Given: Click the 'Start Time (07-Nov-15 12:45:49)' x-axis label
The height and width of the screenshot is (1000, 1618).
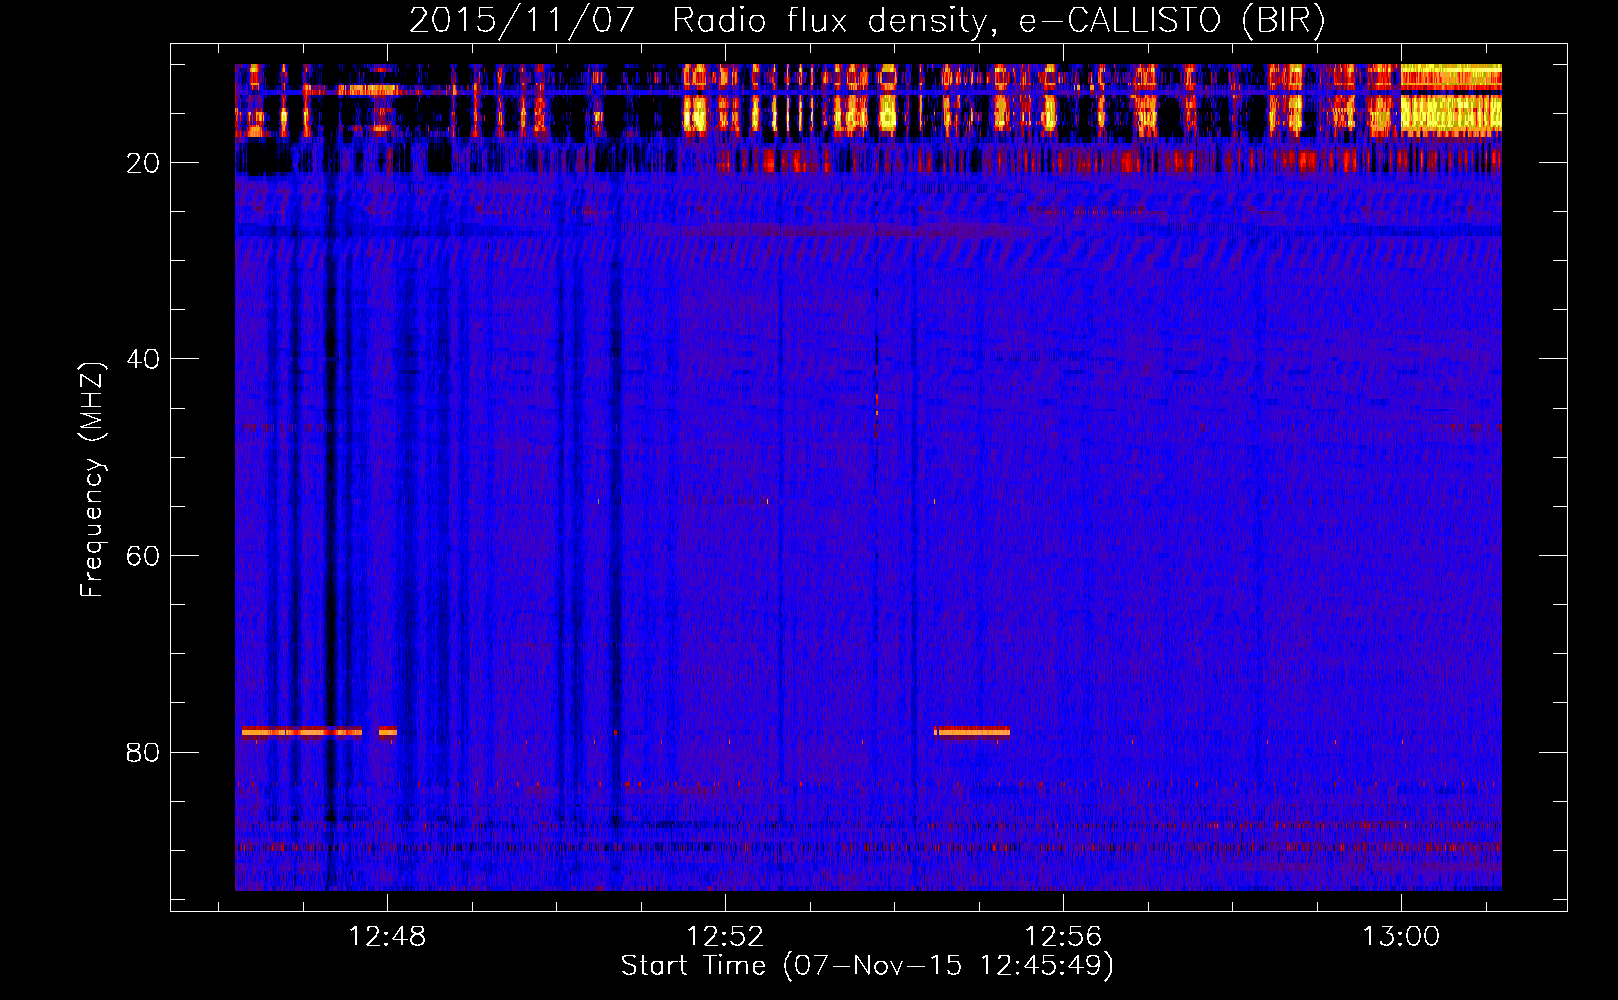Looking at the screenshot, I should click(x=867, y=966).
